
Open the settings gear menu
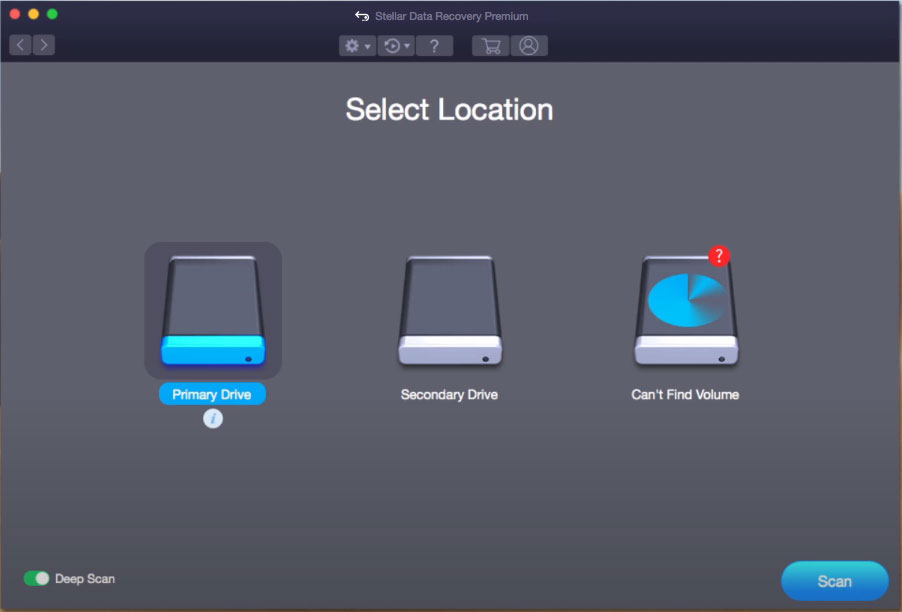tap(351, 45)
